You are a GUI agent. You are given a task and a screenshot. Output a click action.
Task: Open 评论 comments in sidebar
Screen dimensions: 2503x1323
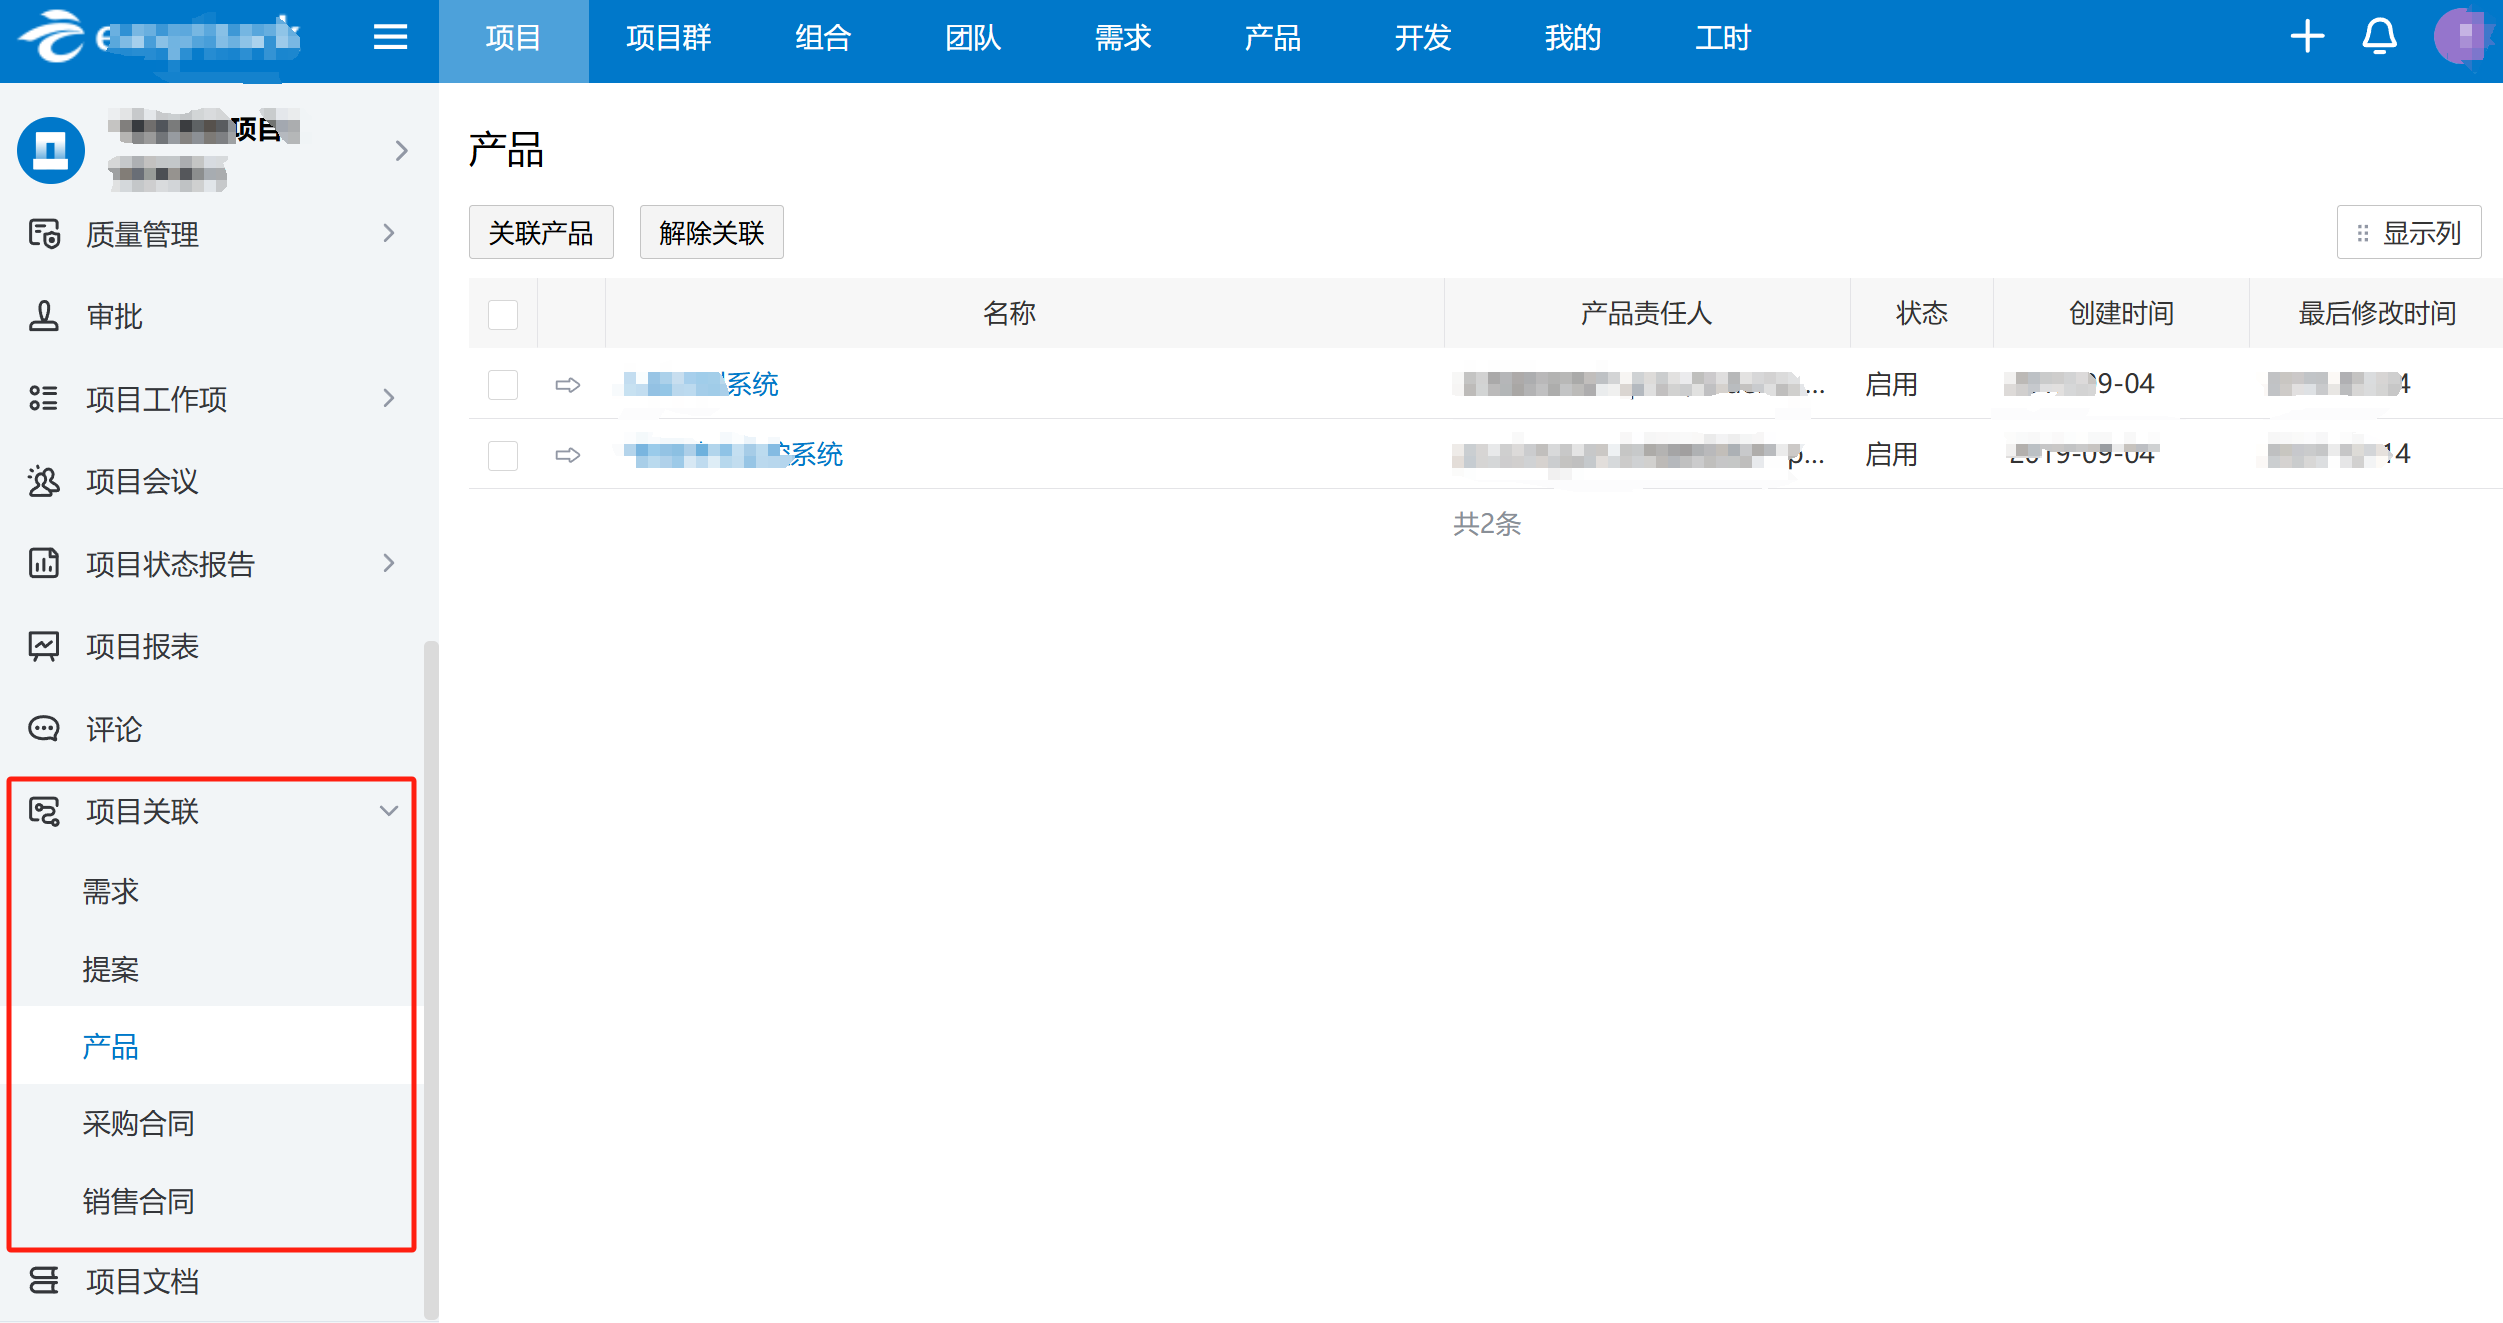click(114, 729)
